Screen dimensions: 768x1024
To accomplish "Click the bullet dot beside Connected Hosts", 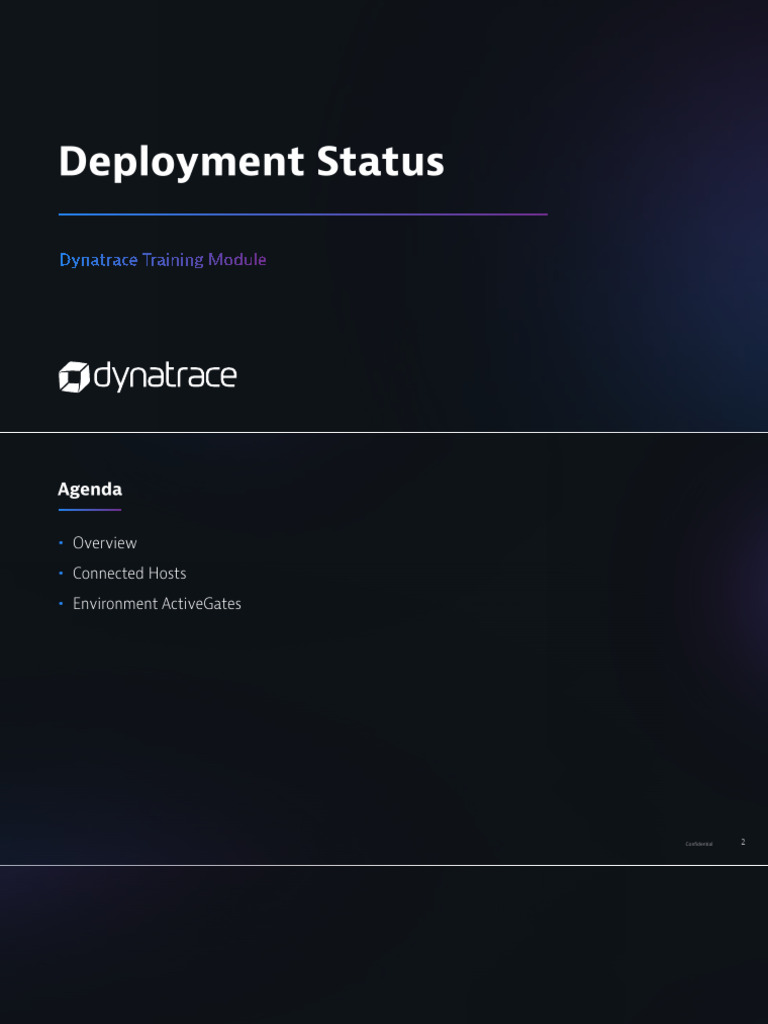I will click(x=61, y=573).
